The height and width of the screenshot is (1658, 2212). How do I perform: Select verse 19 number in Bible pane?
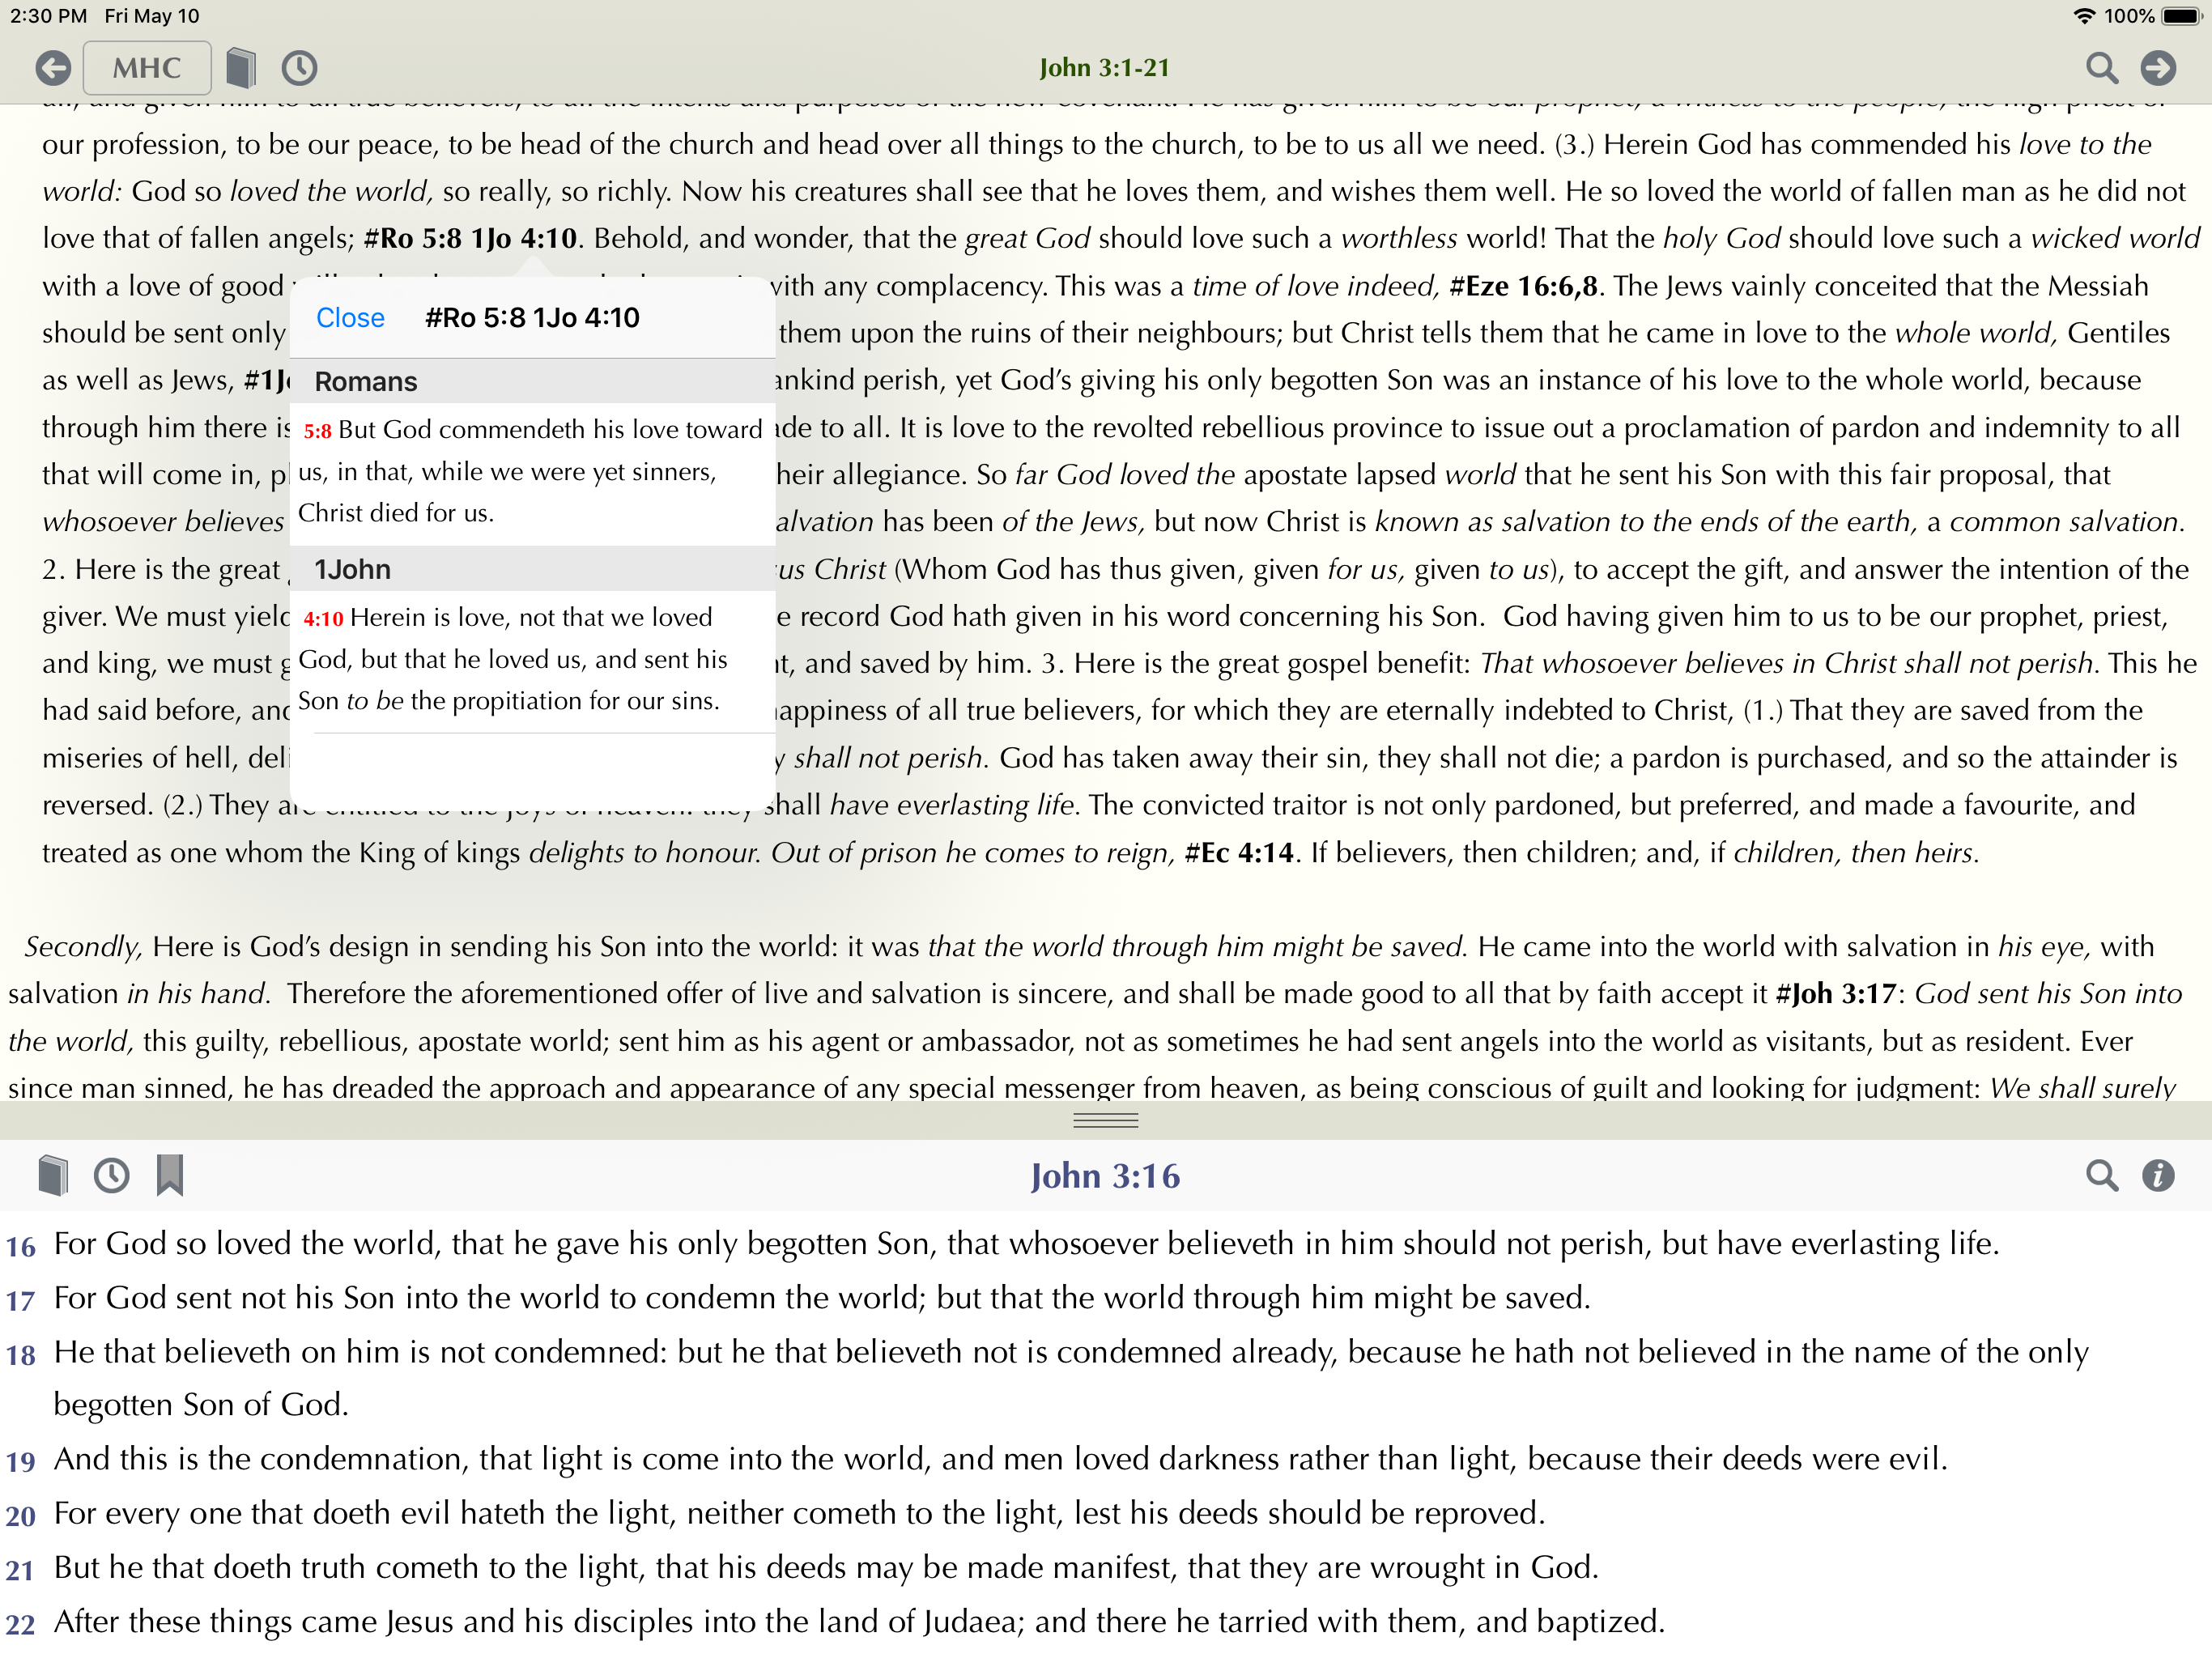coord(21,1462)
